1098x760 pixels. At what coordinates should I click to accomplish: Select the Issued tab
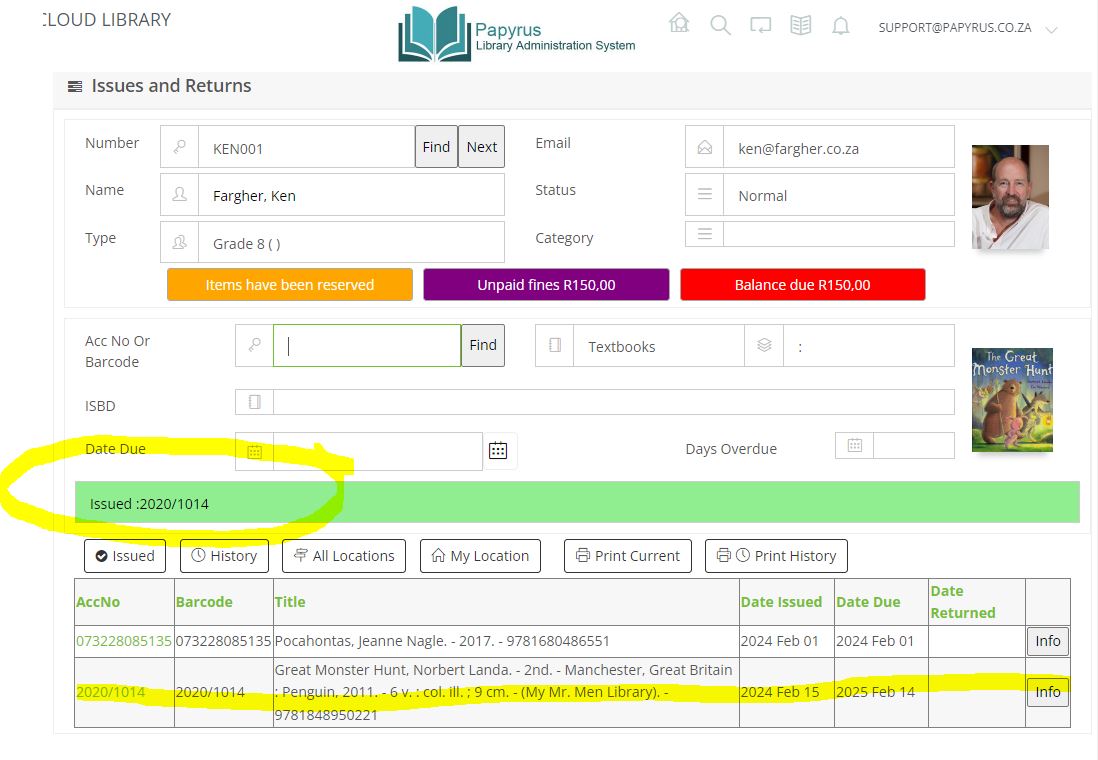pos(125,556)
